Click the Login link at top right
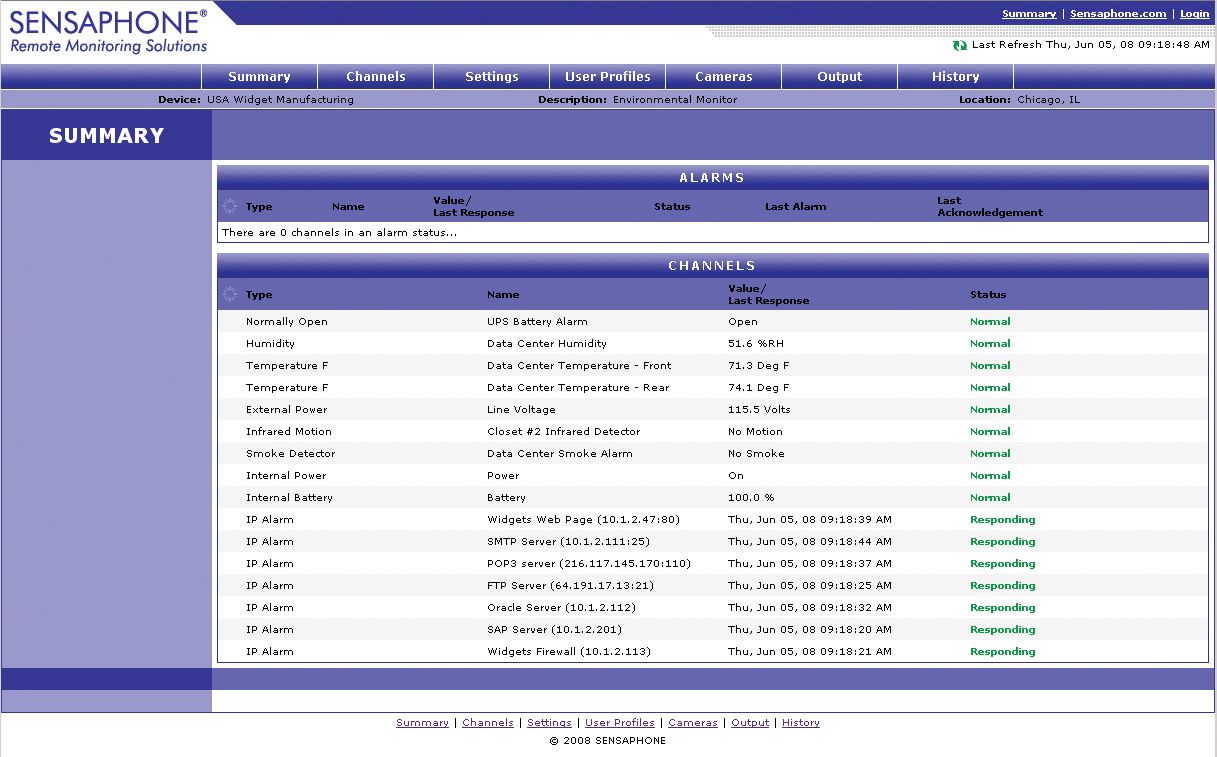The width and height of the screenshot is (1217, 757). pos(1194,14)
